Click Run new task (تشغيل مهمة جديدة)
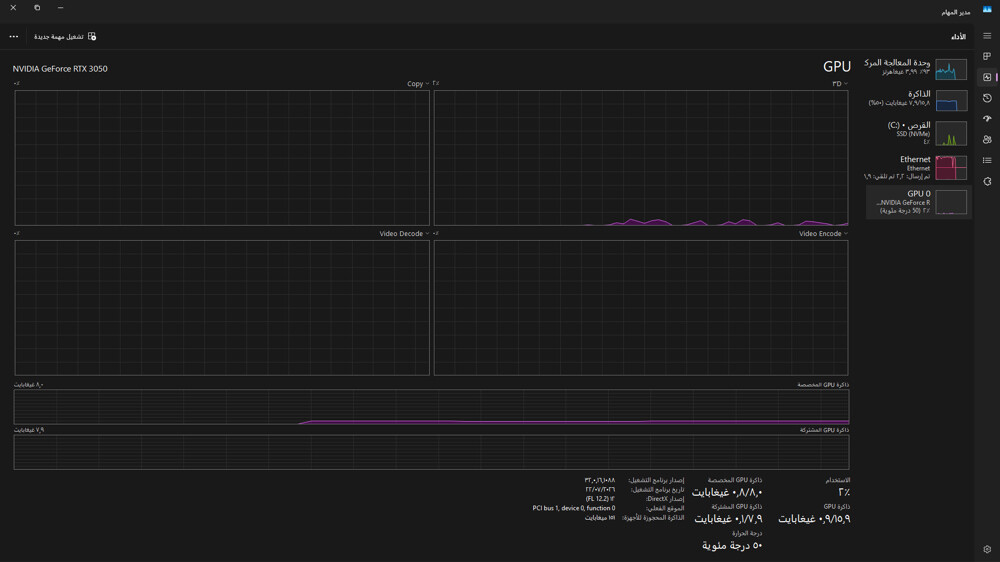 65,36
